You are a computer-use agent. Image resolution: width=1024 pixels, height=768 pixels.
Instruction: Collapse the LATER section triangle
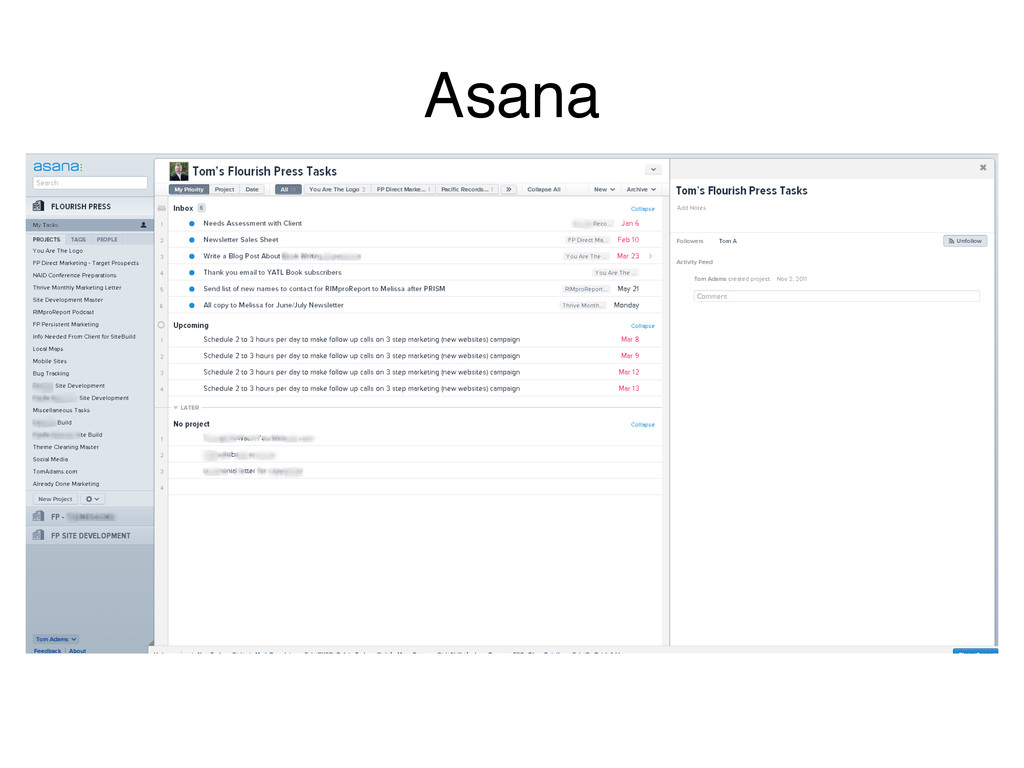coord(176,408)
